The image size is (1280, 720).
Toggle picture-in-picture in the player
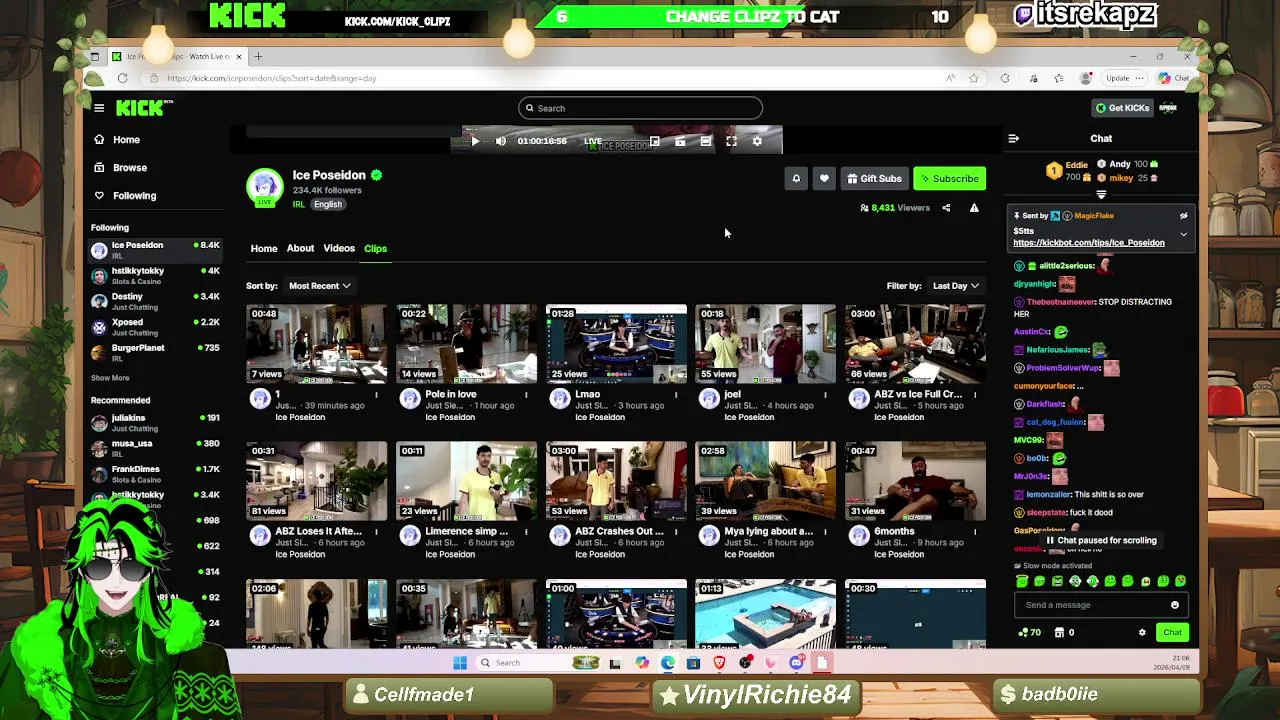point(655,141)
